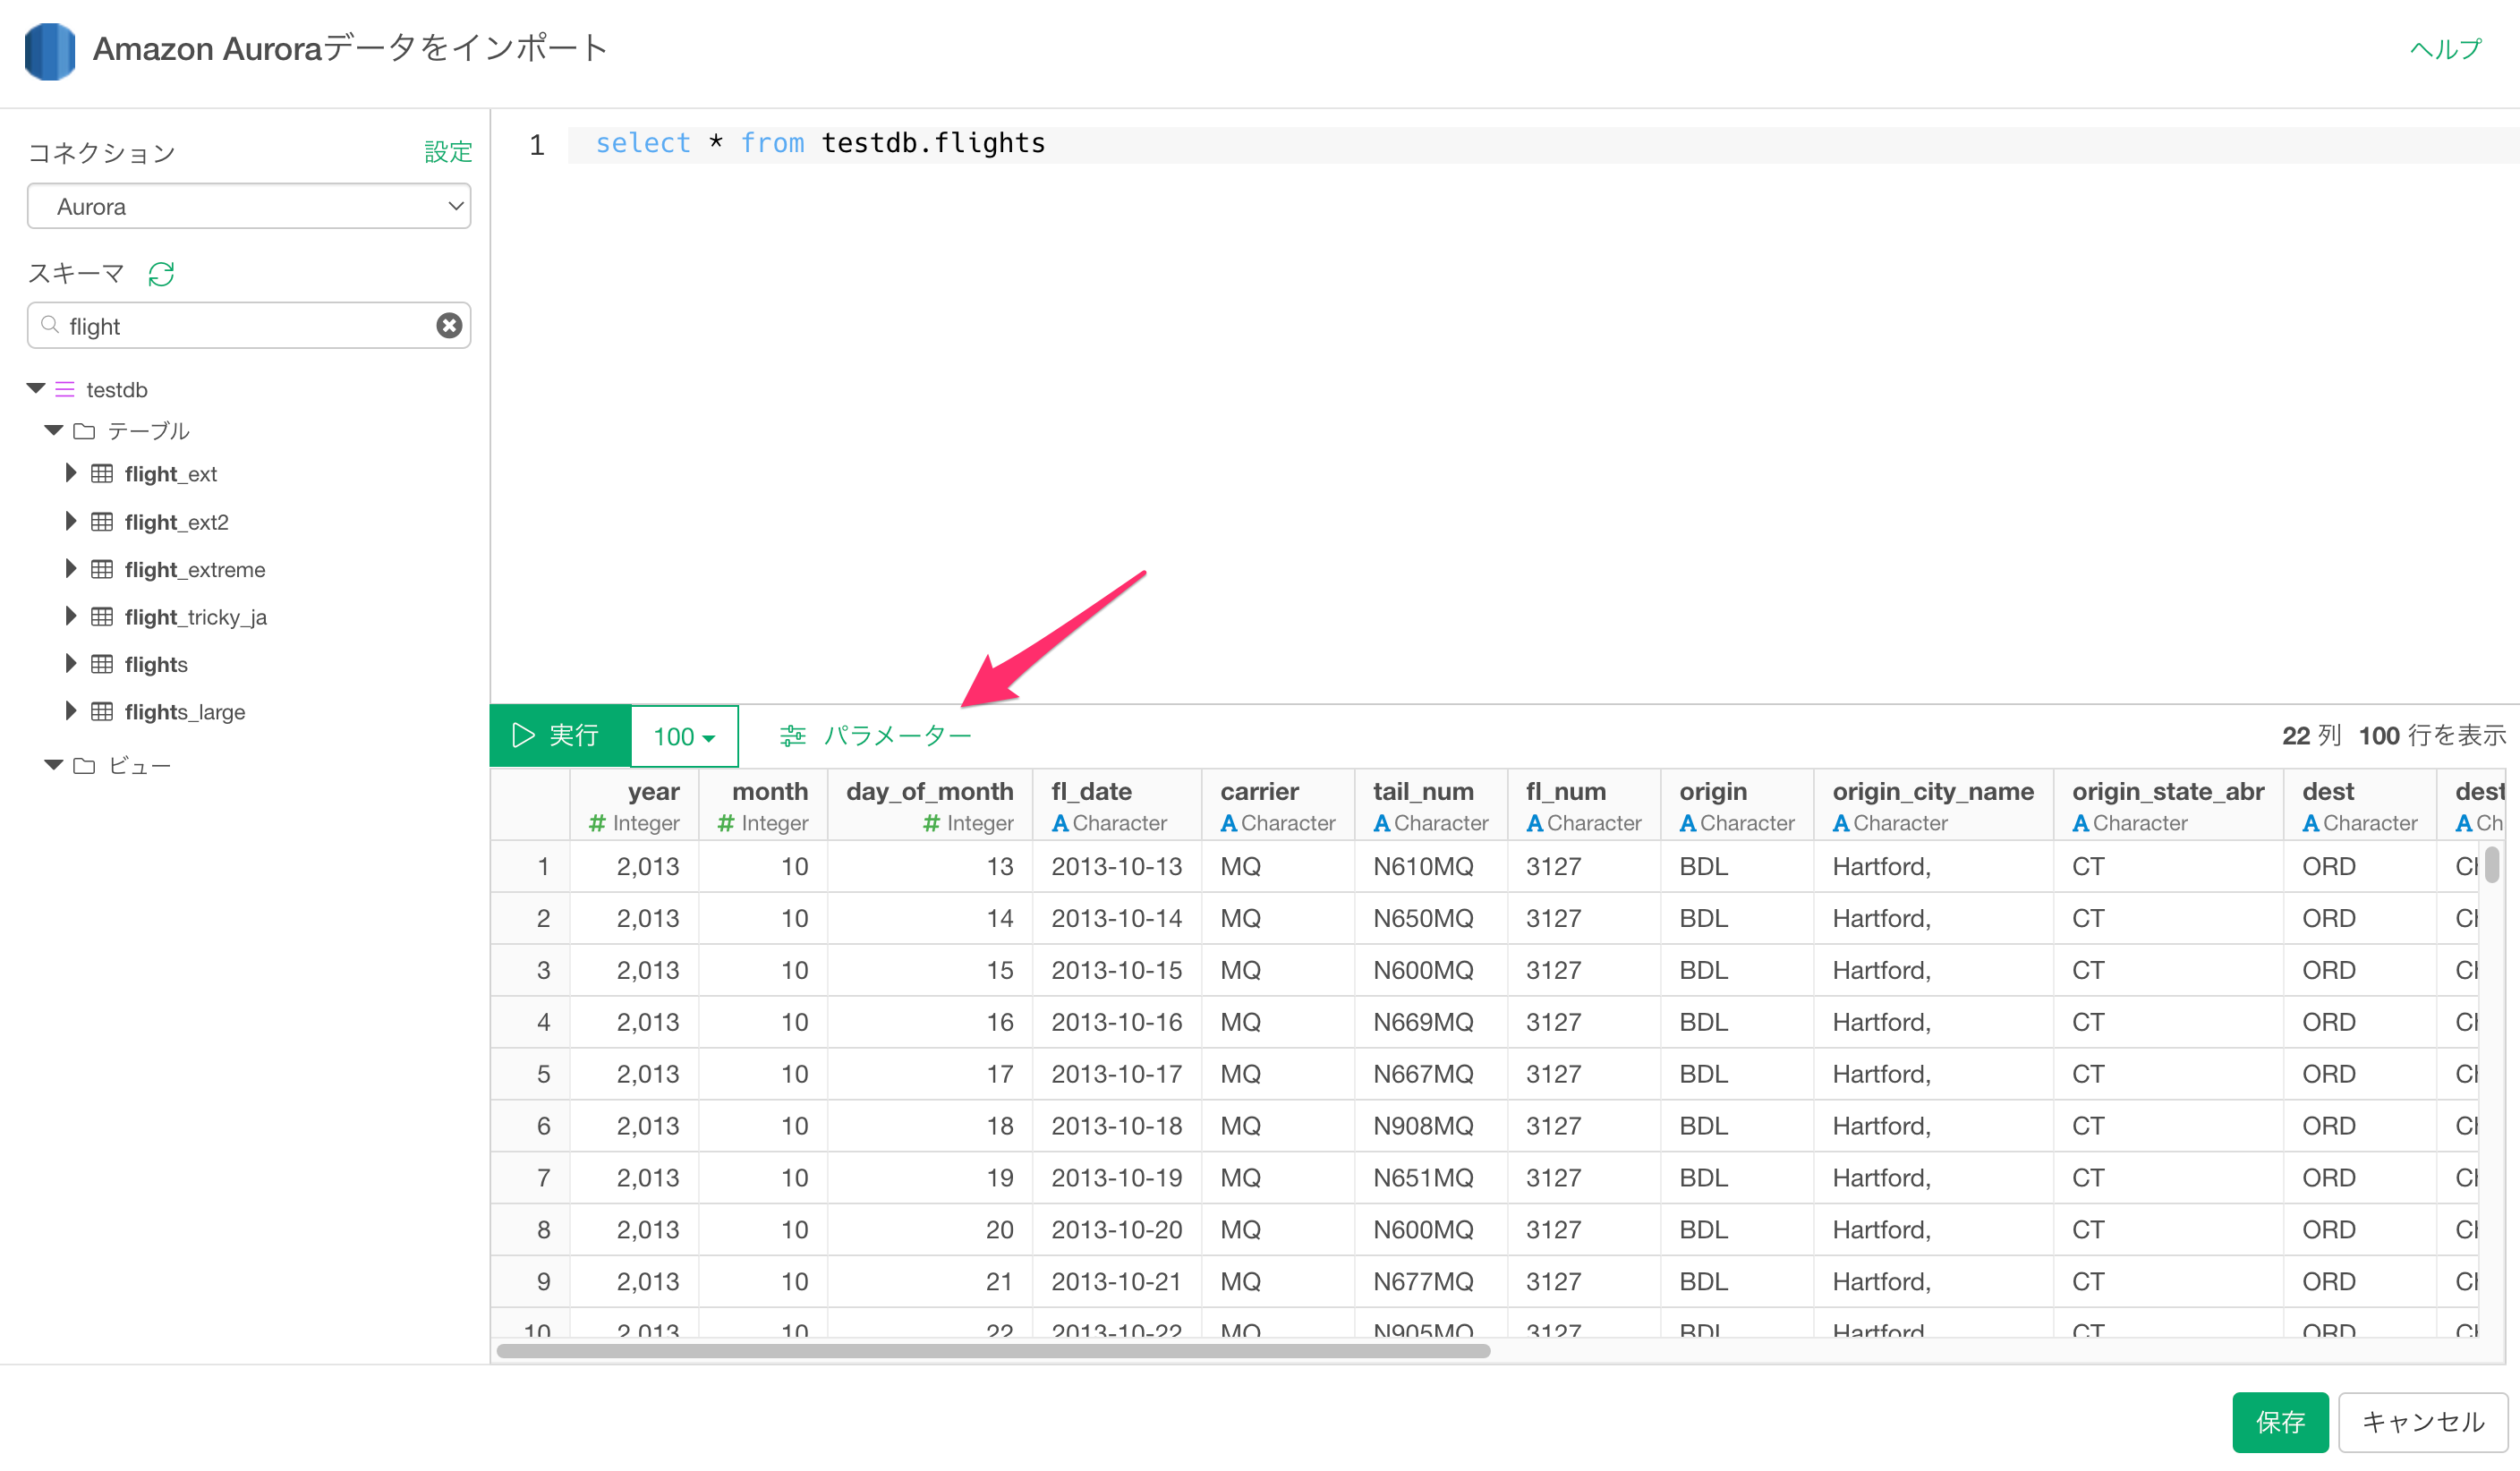Select the flights_large table name

(x=185, y=712)
